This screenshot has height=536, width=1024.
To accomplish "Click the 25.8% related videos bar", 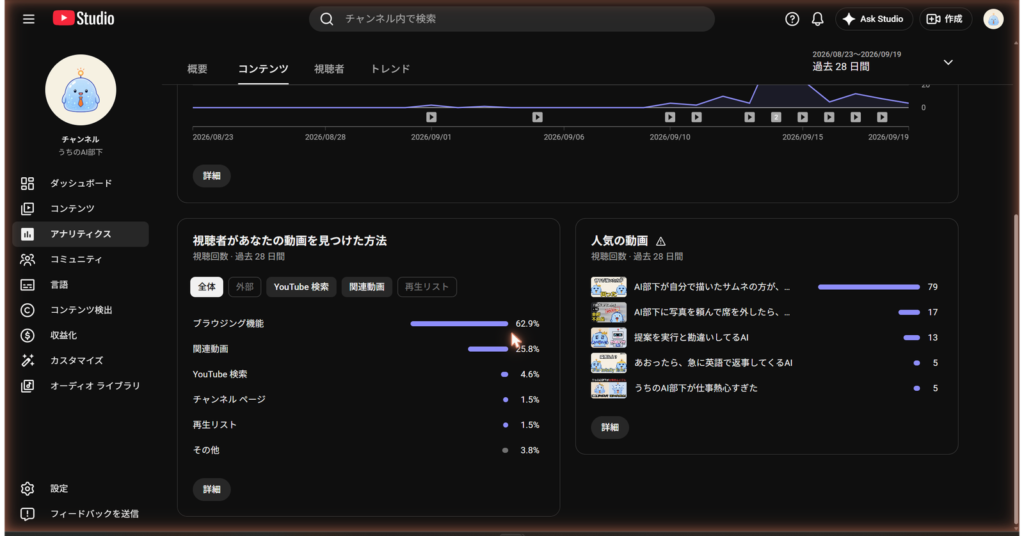I will tap(488, 349).
